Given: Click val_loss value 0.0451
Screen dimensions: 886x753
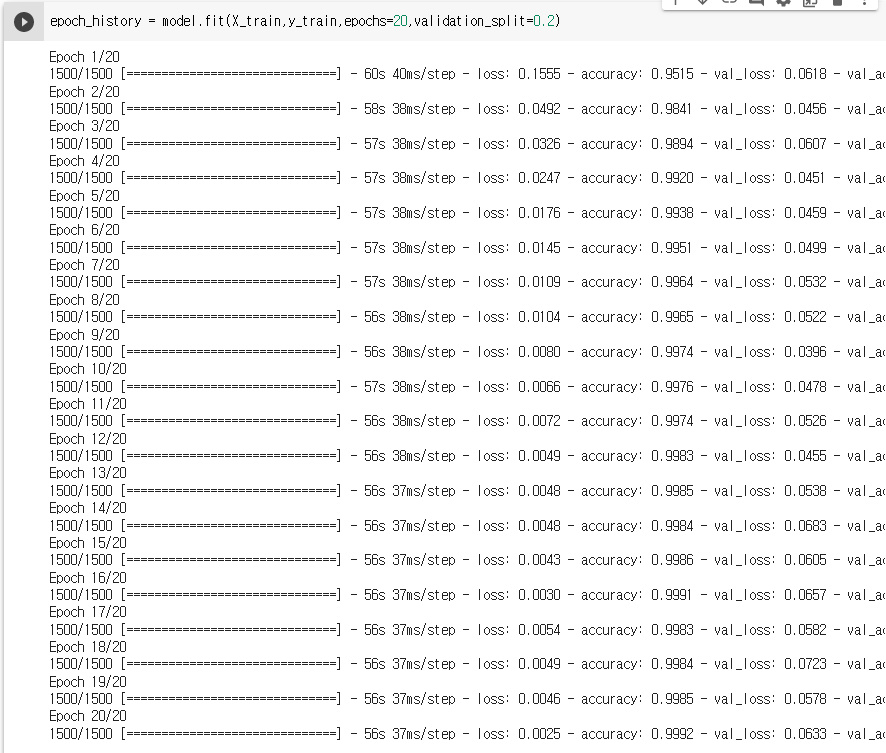Looking at the screenshot, I should tap(804, 178).
